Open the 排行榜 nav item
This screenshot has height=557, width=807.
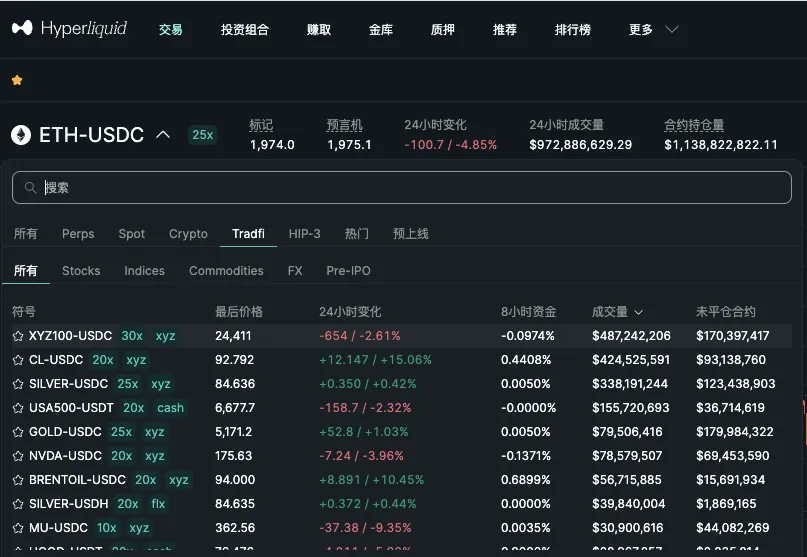pos(572,29)
